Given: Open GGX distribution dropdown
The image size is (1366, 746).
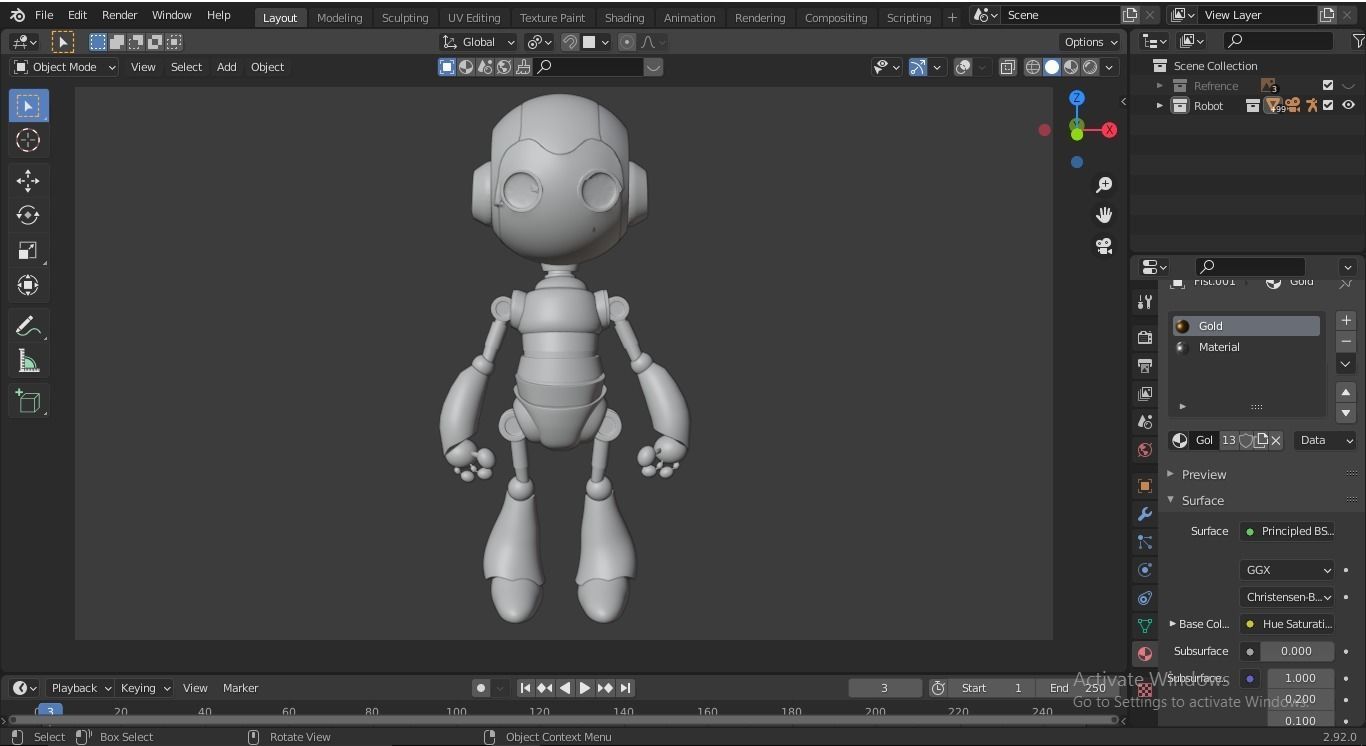Looking at the screenshot, I should click(1287, 570).
